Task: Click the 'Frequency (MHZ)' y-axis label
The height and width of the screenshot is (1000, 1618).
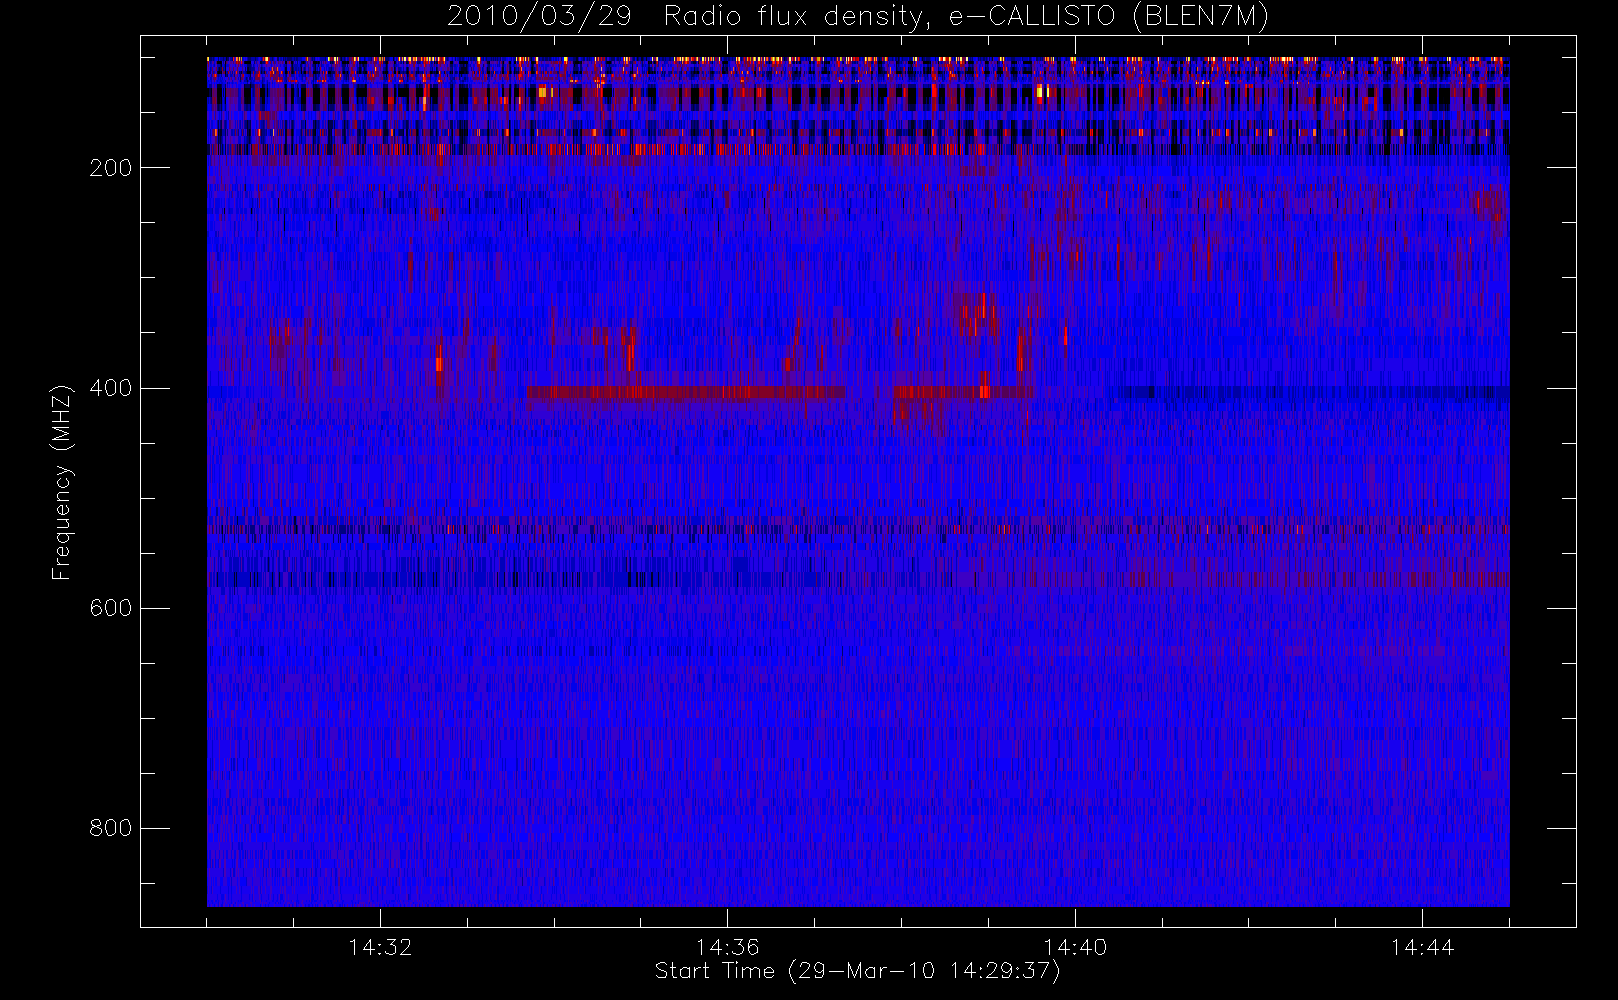Action: [x=62, y=481]
